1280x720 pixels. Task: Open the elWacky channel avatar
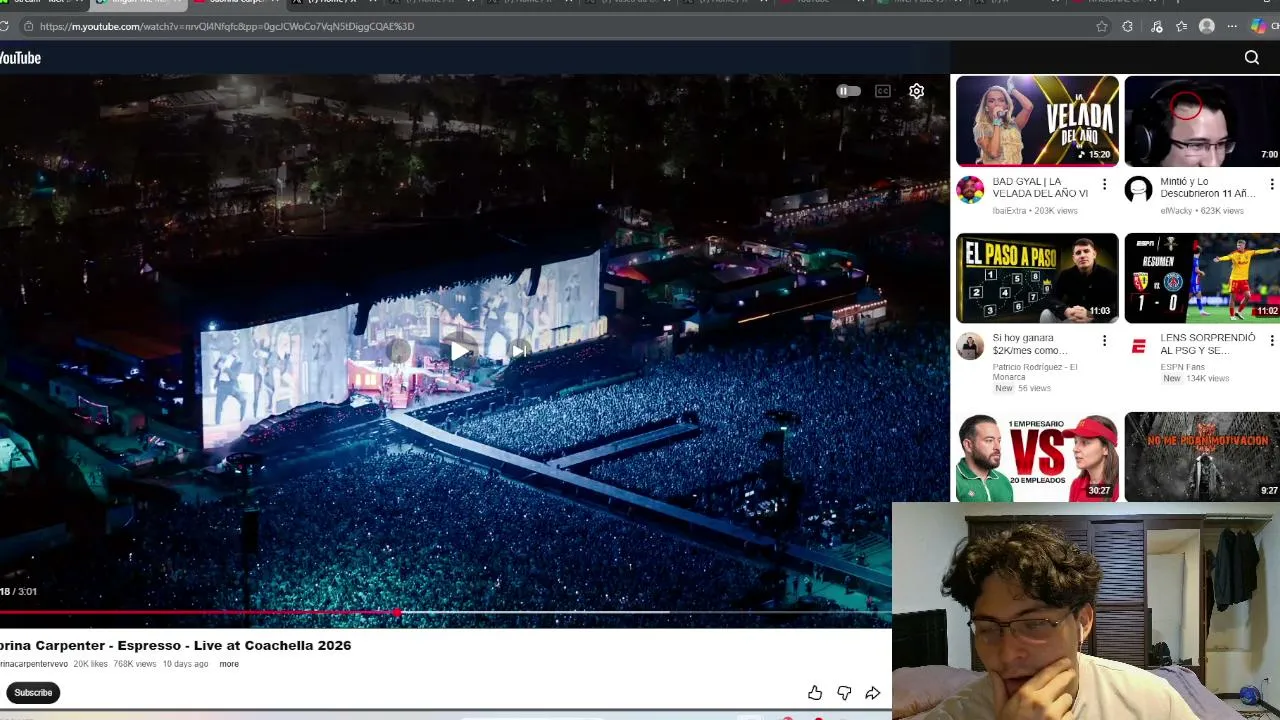[x=1138, y=190]
